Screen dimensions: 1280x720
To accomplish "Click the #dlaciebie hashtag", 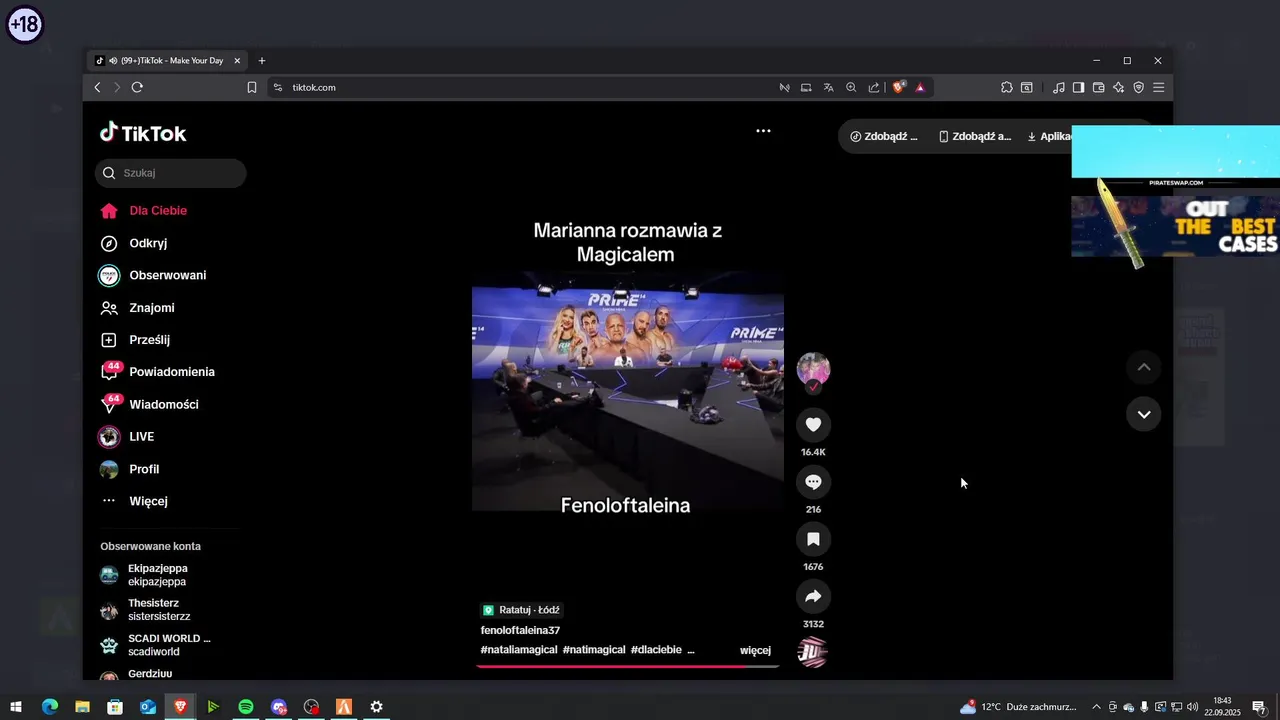I will pos(656,650).
